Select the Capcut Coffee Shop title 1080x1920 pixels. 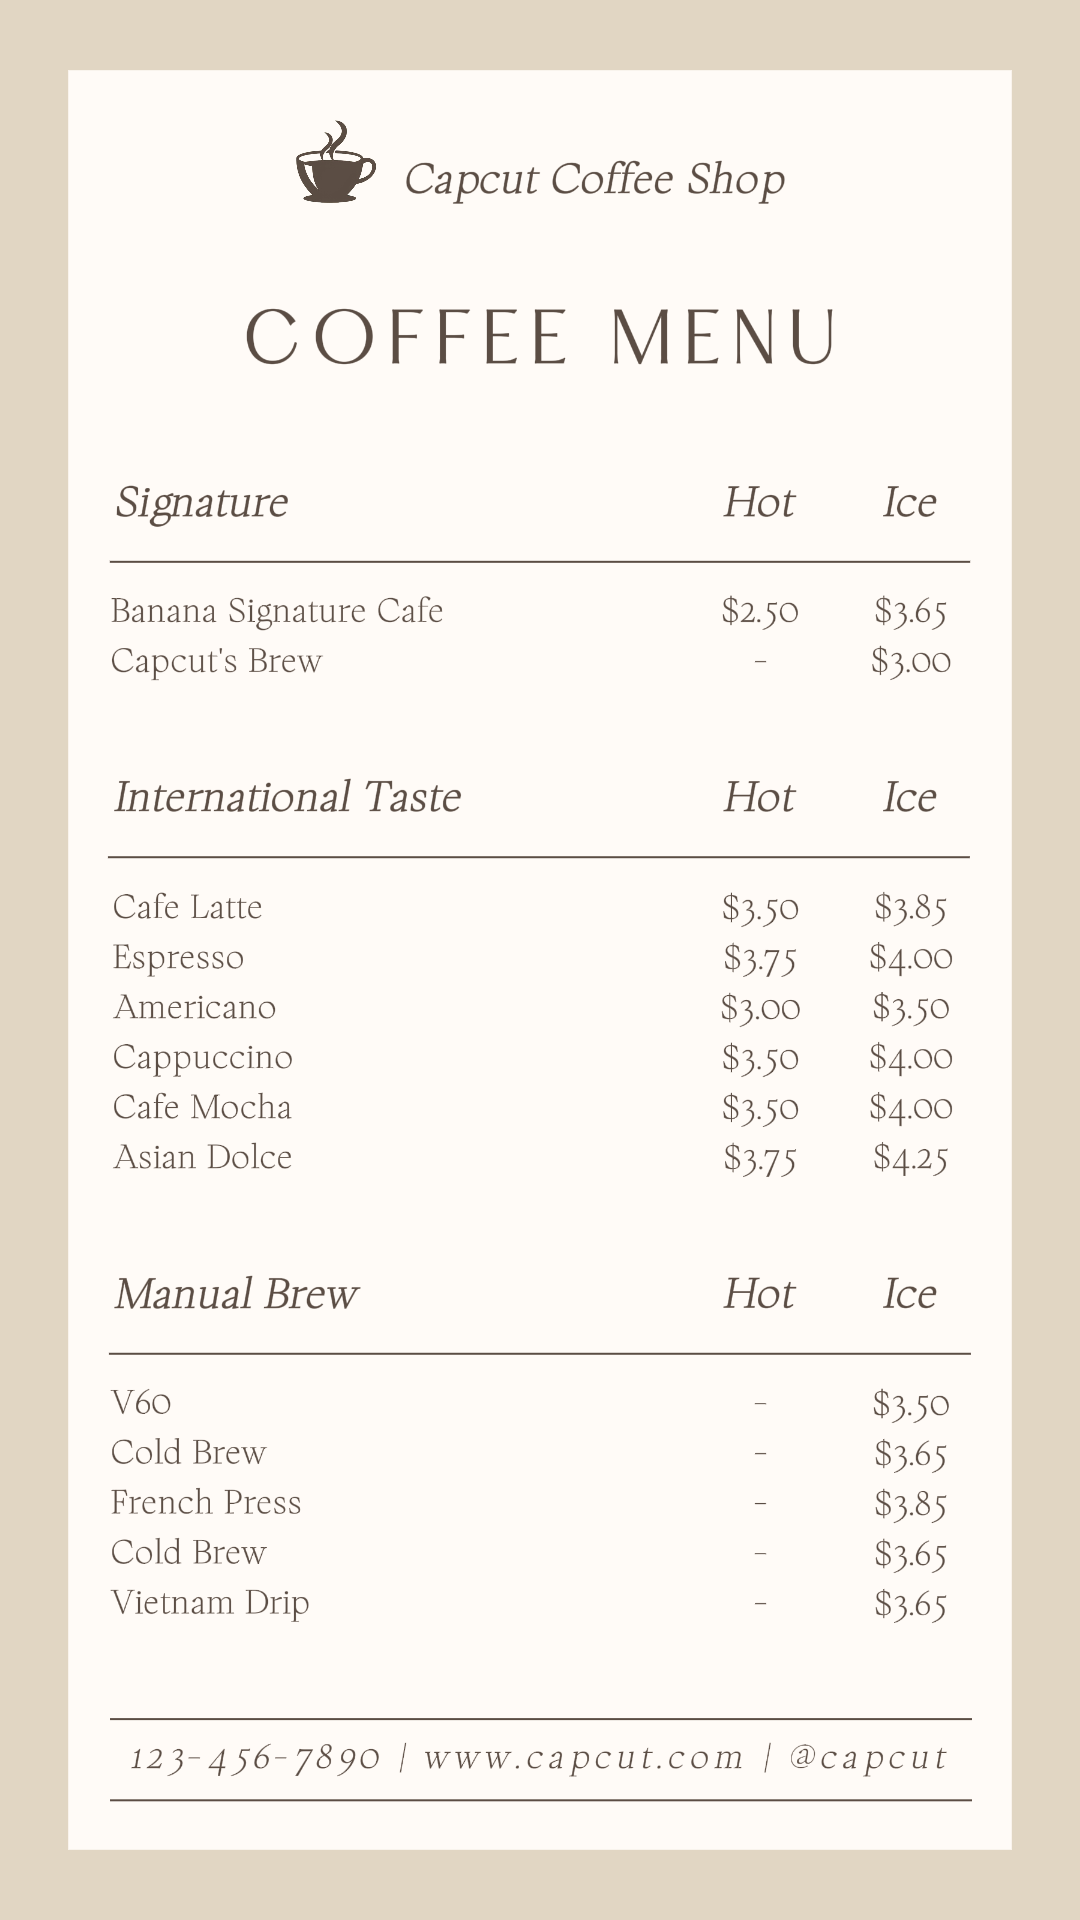point(594,180)
